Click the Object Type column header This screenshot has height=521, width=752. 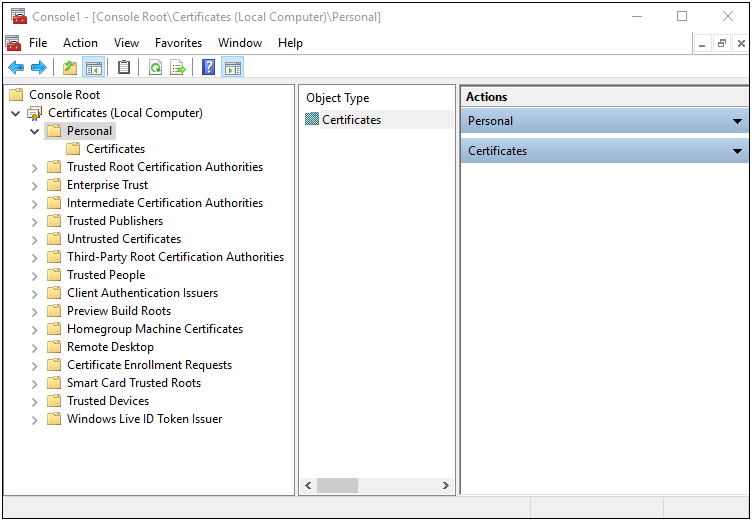[338, 98]
